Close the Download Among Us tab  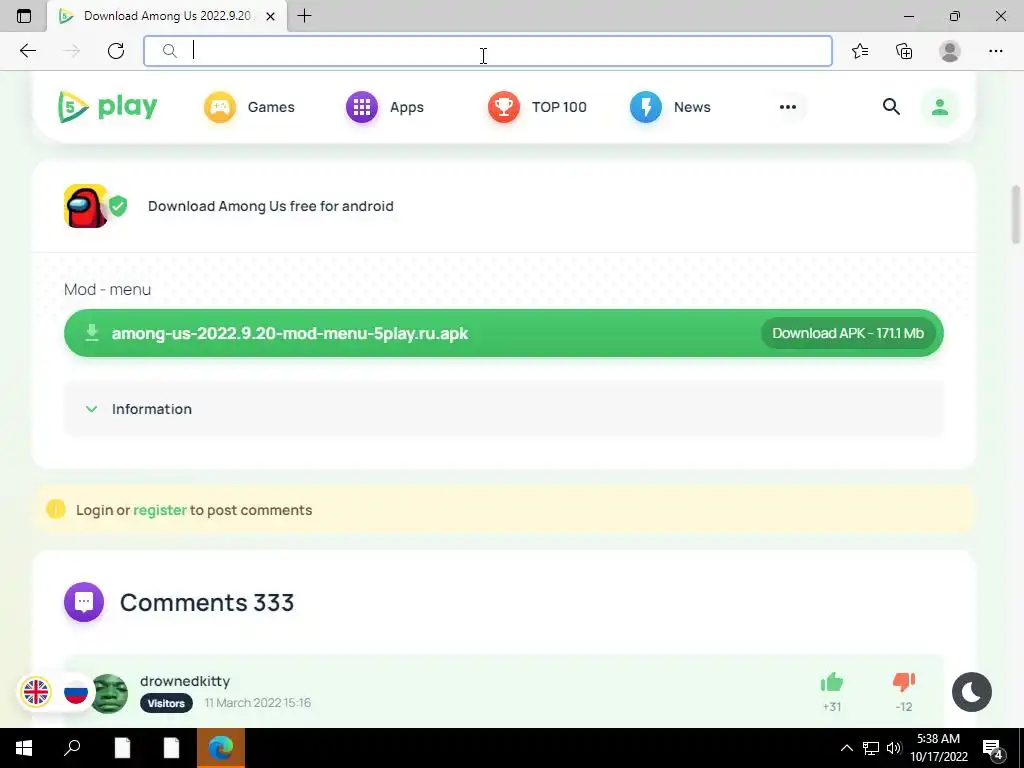(x=270, y=16)
